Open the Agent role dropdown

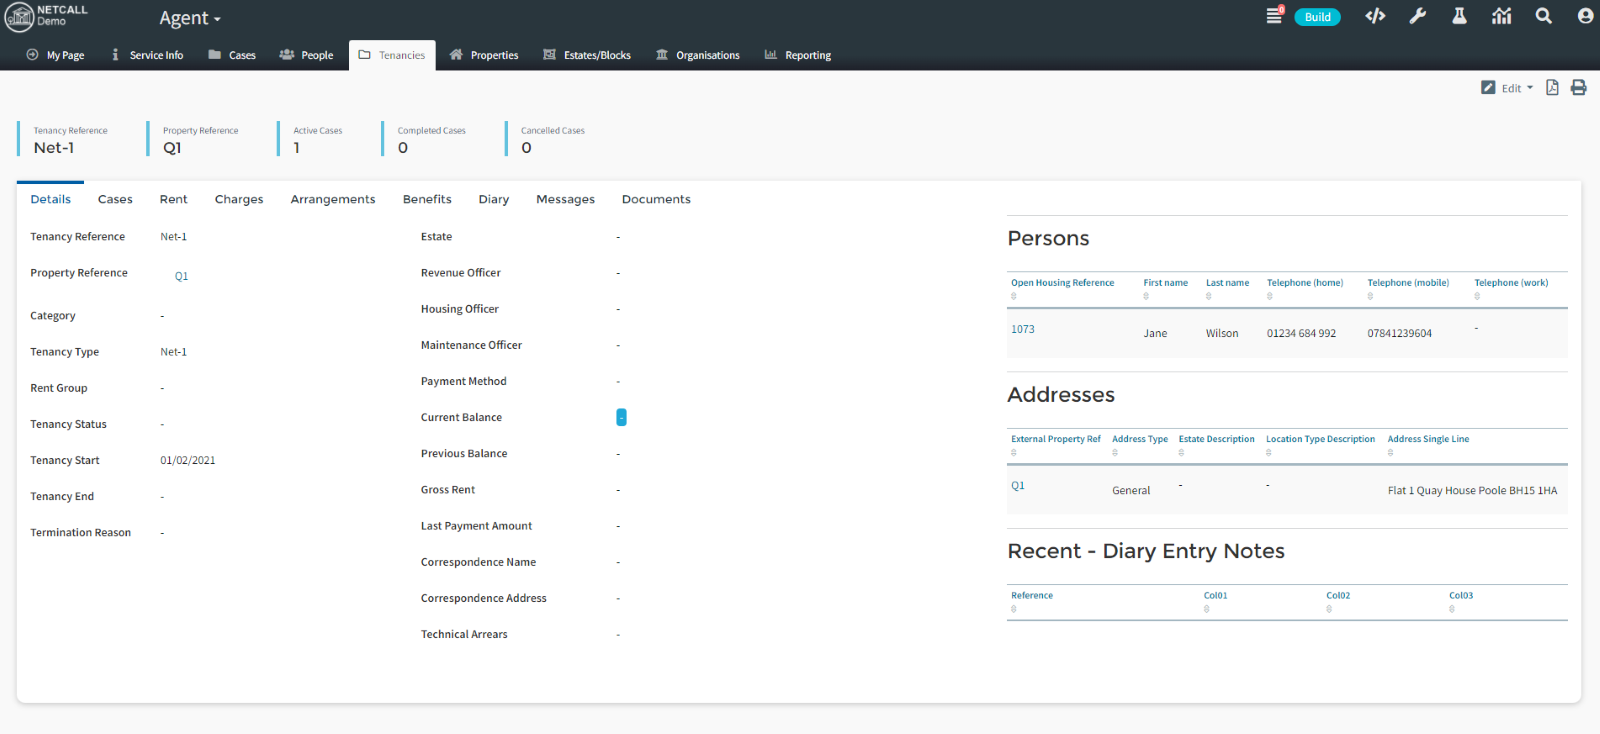pos(190,18)
